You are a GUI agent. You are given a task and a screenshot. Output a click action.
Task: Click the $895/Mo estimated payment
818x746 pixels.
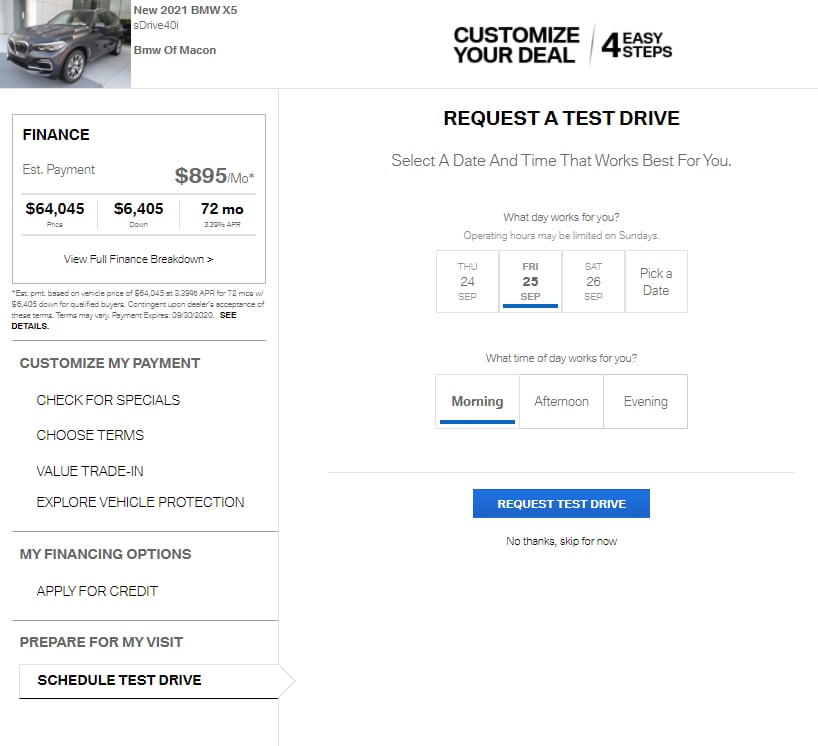click(x=214, y=176)
